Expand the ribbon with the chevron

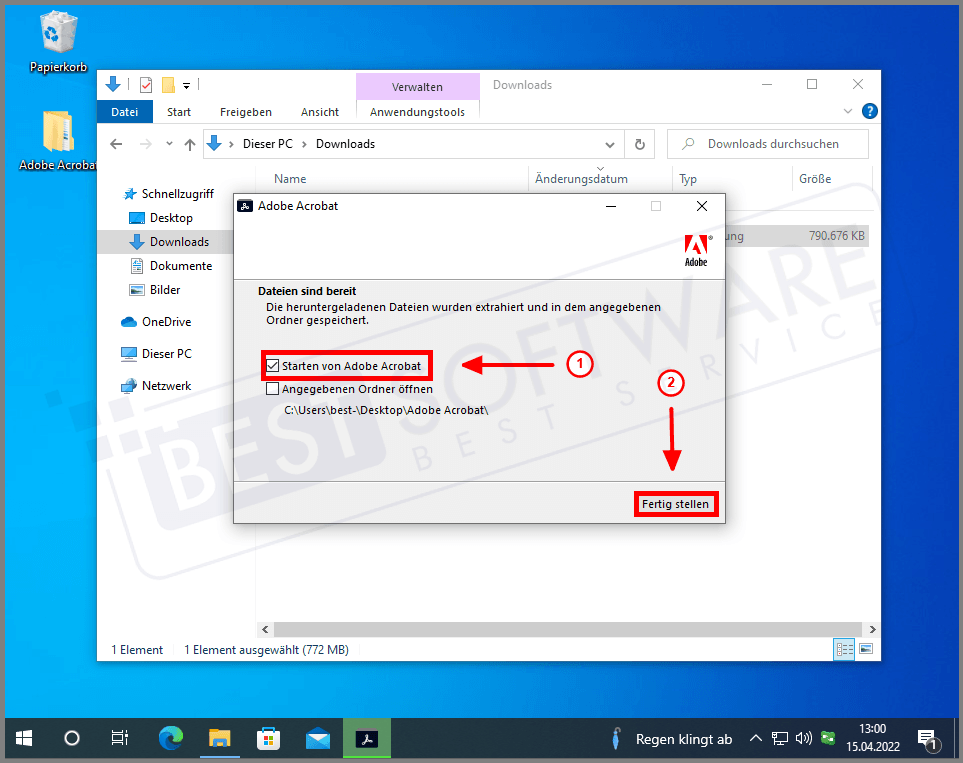point(848,112)
